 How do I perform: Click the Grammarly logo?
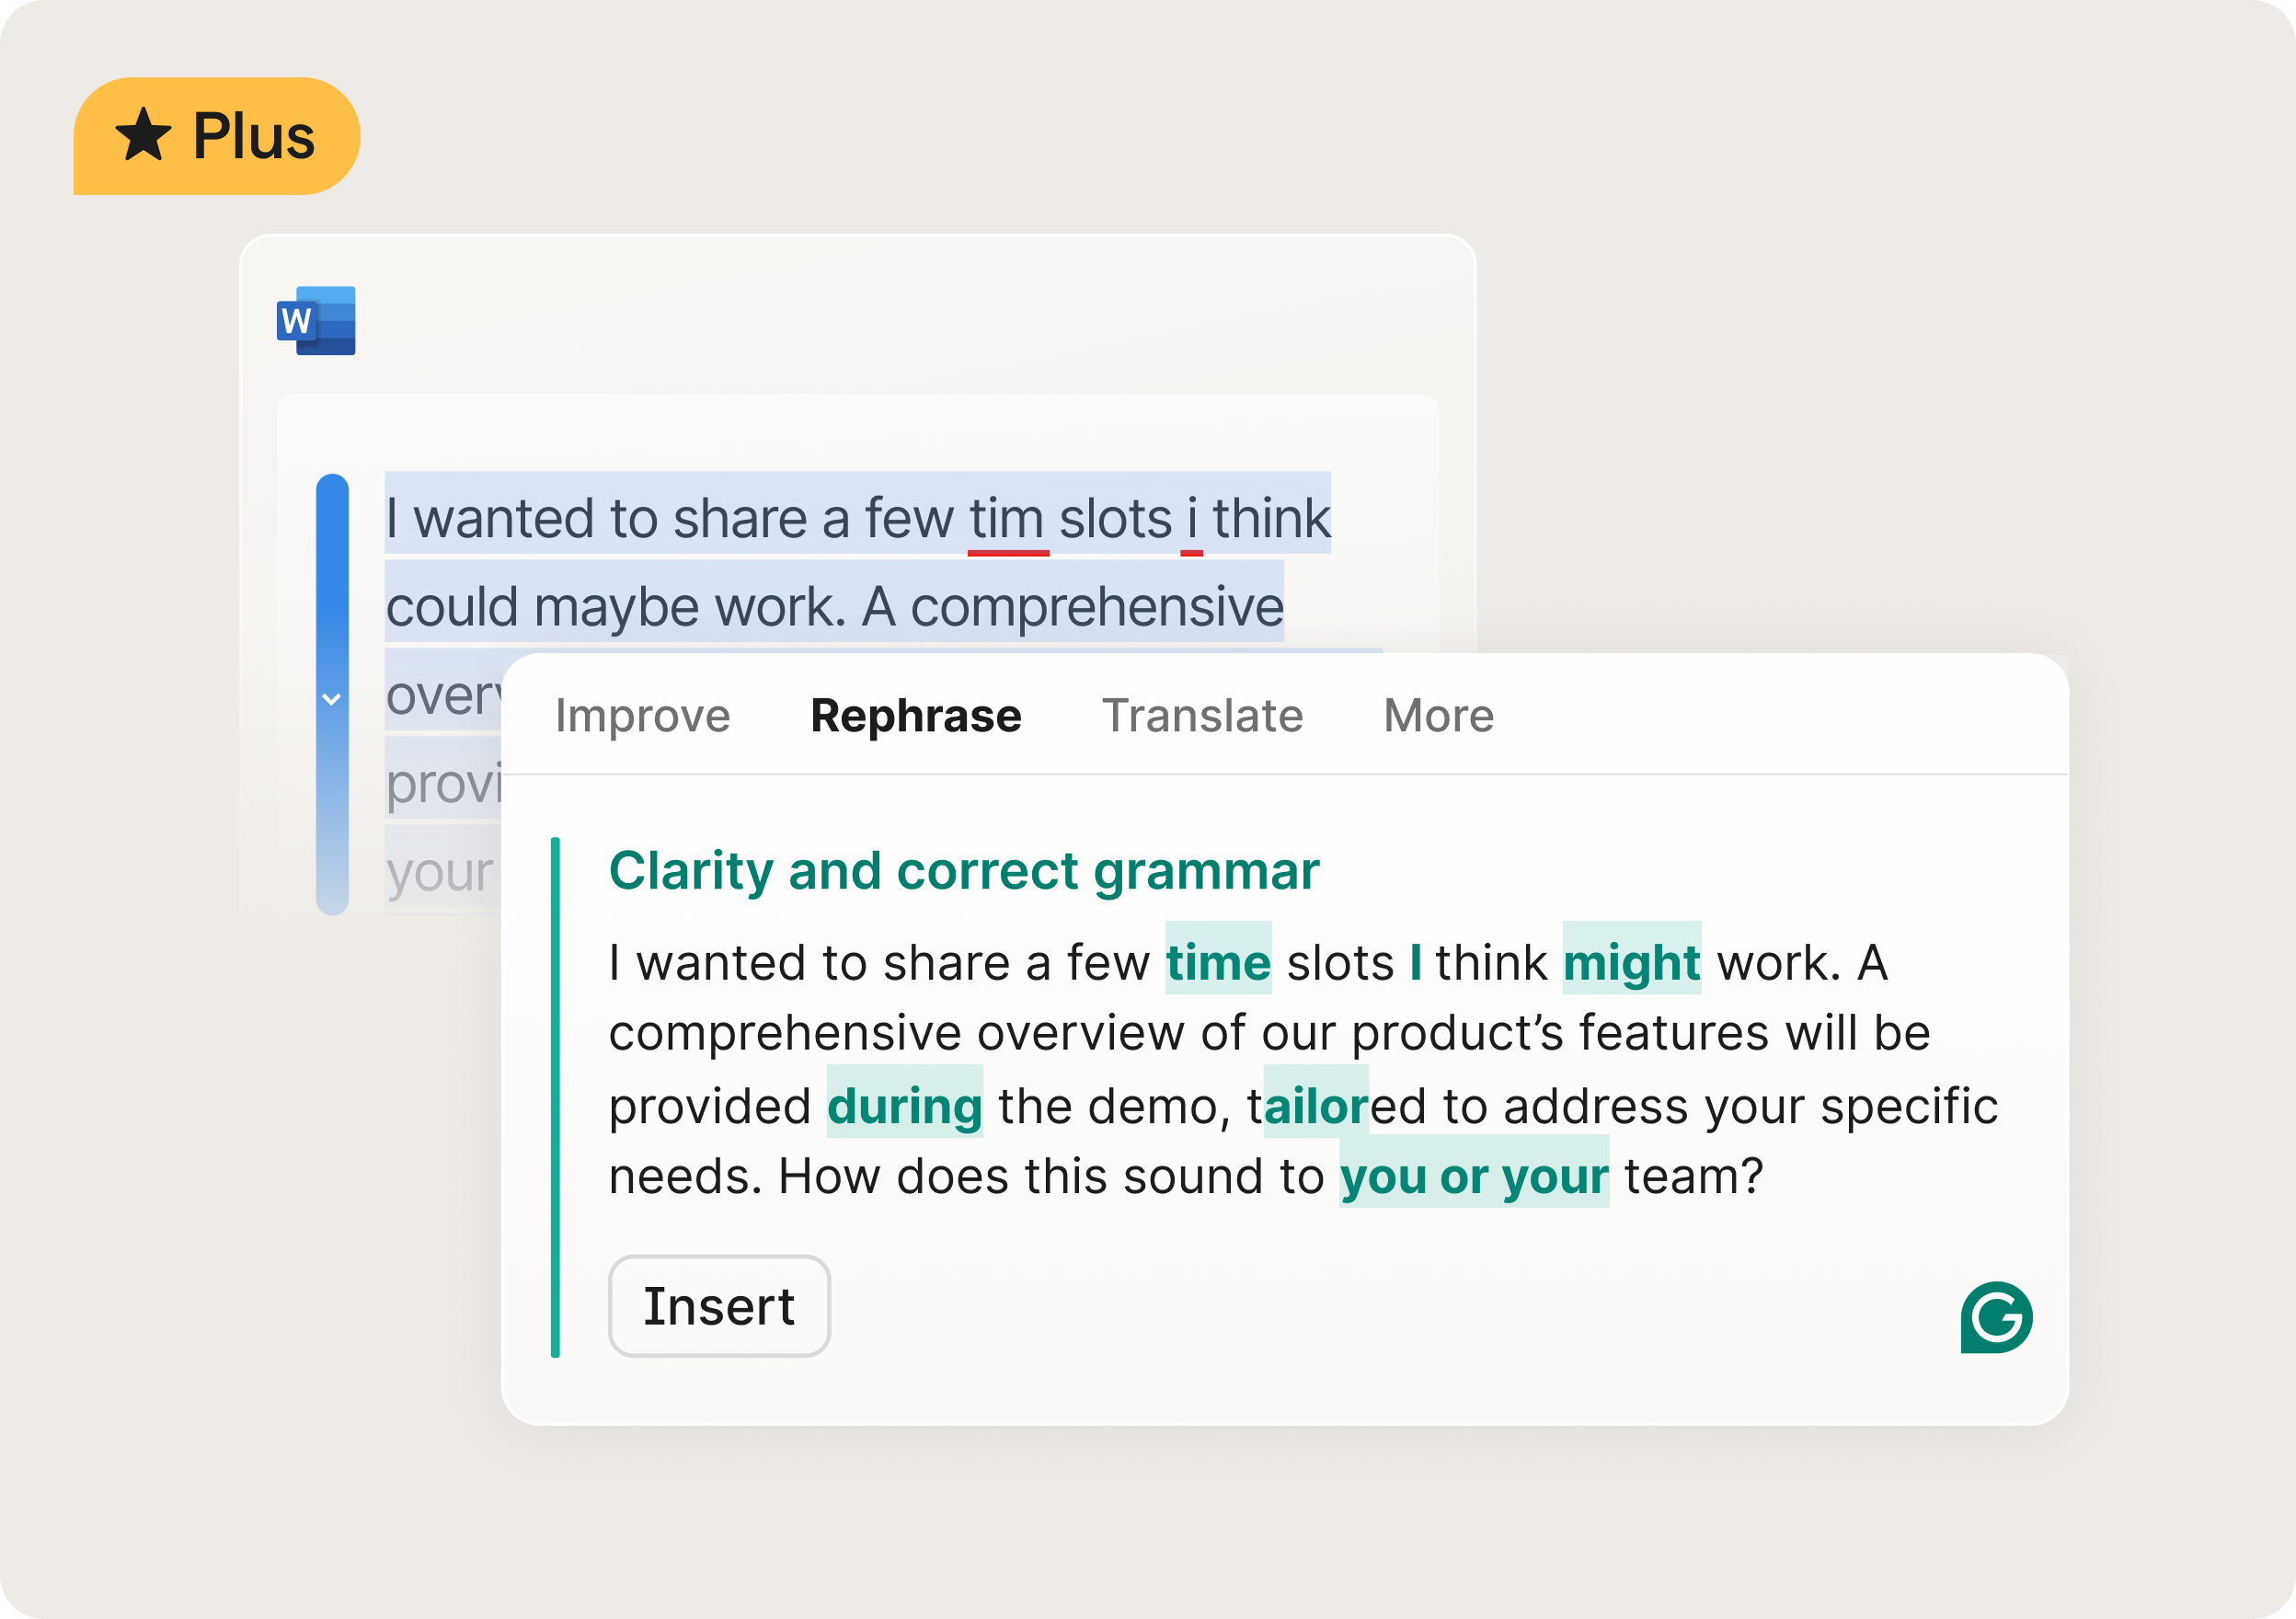pyautogui.click(x=1996, y=1318)
